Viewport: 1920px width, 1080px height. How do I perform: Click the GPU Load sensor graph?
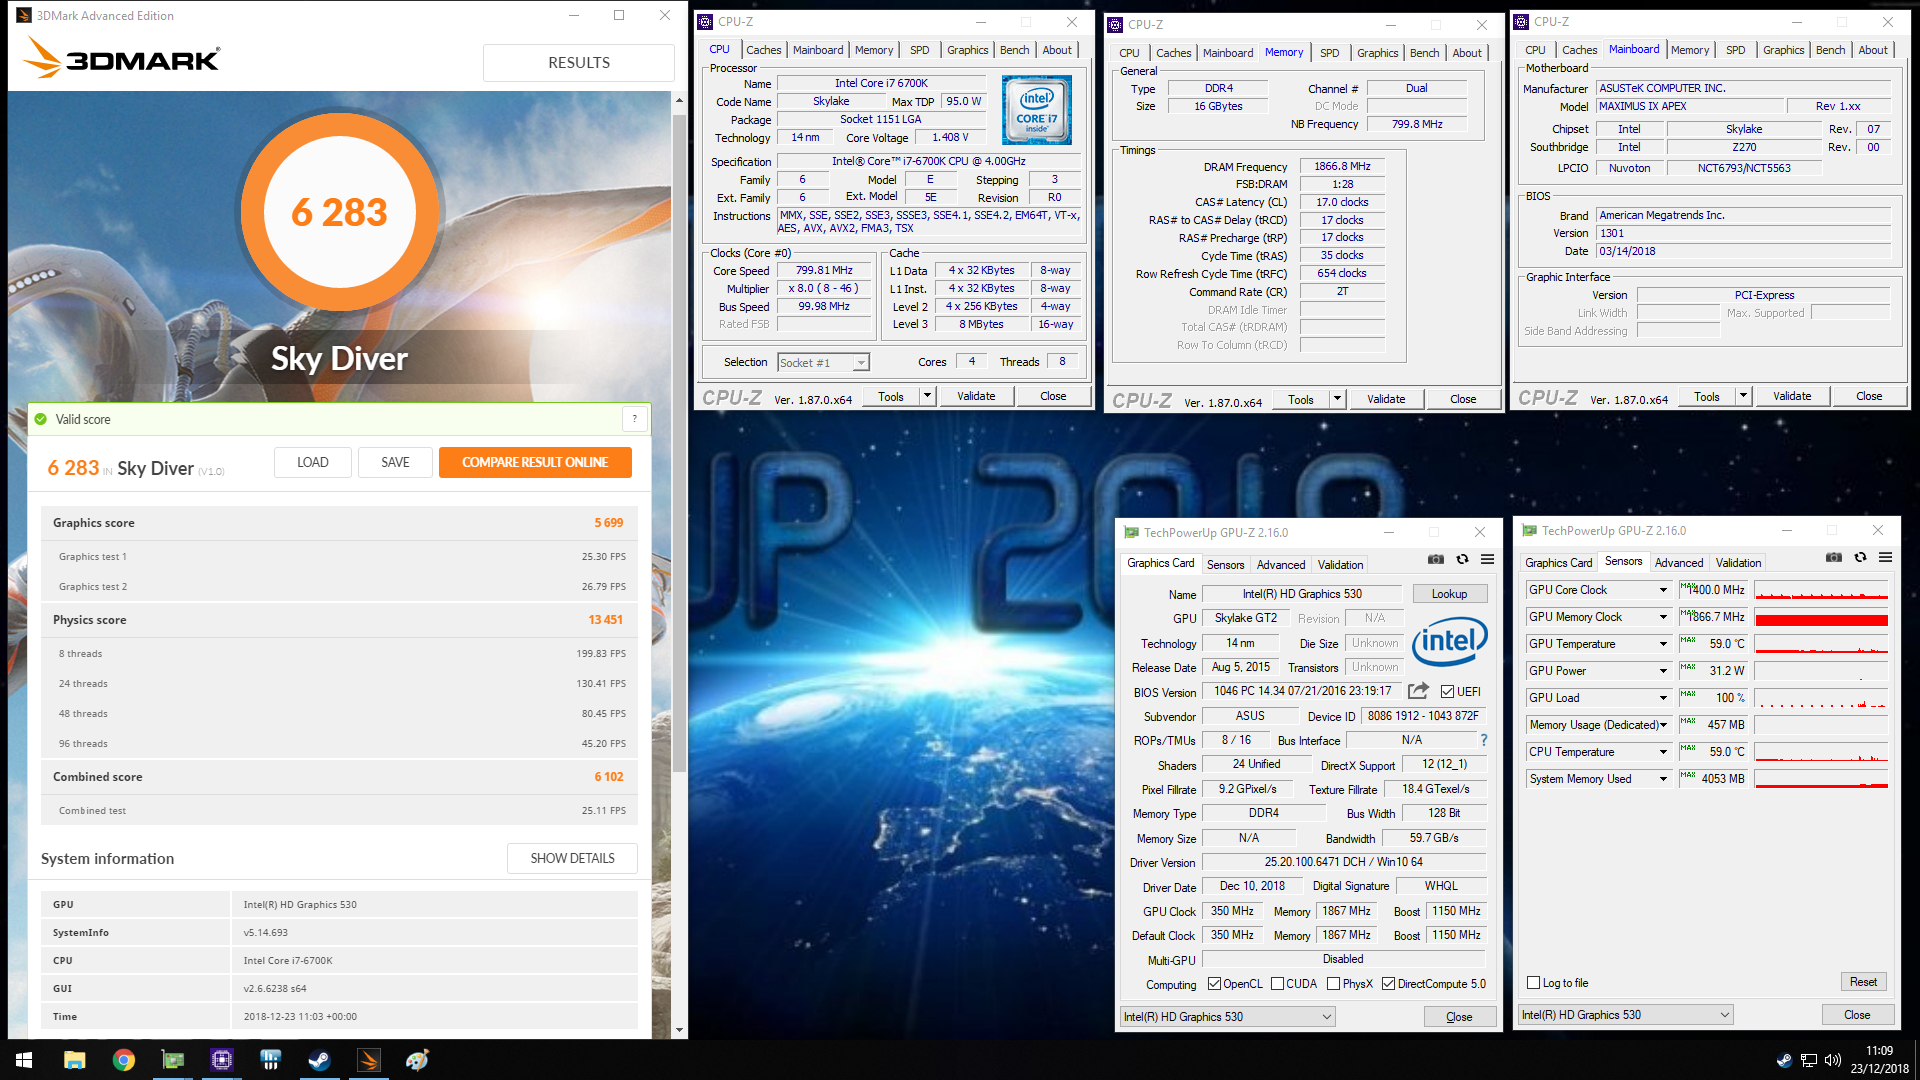[1821, 698]
